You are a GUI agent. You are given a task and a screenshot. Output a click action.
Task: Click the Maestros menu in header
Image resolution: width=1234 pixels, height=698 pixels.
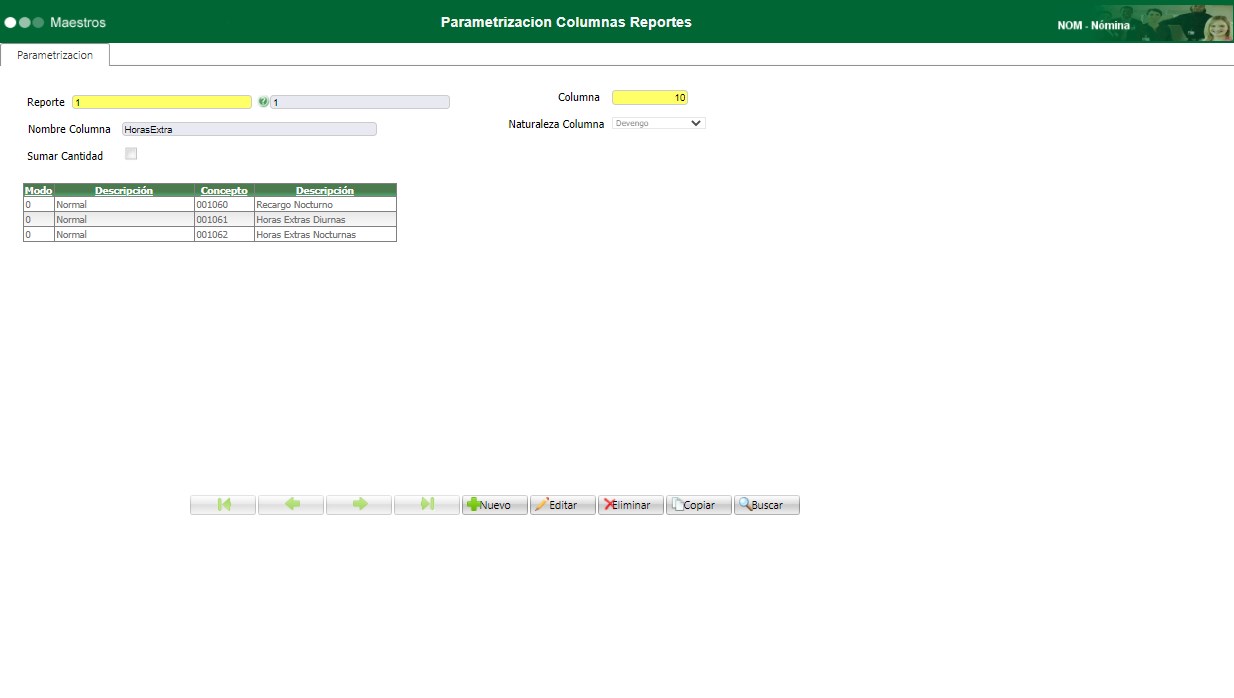pyautogui.click(x=78, y=22)
